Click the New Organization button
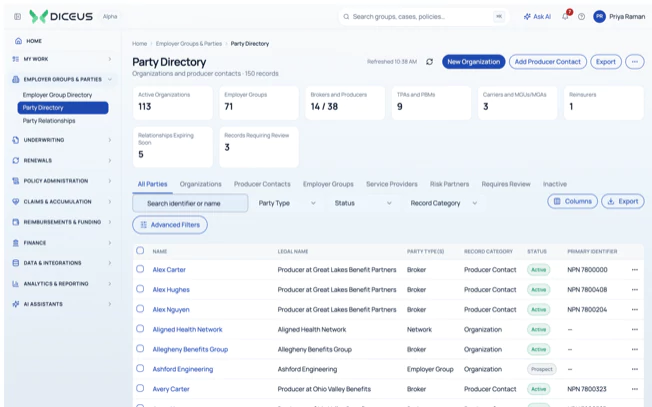This screenshot has width=652, height=407. (x=474, y=62)
